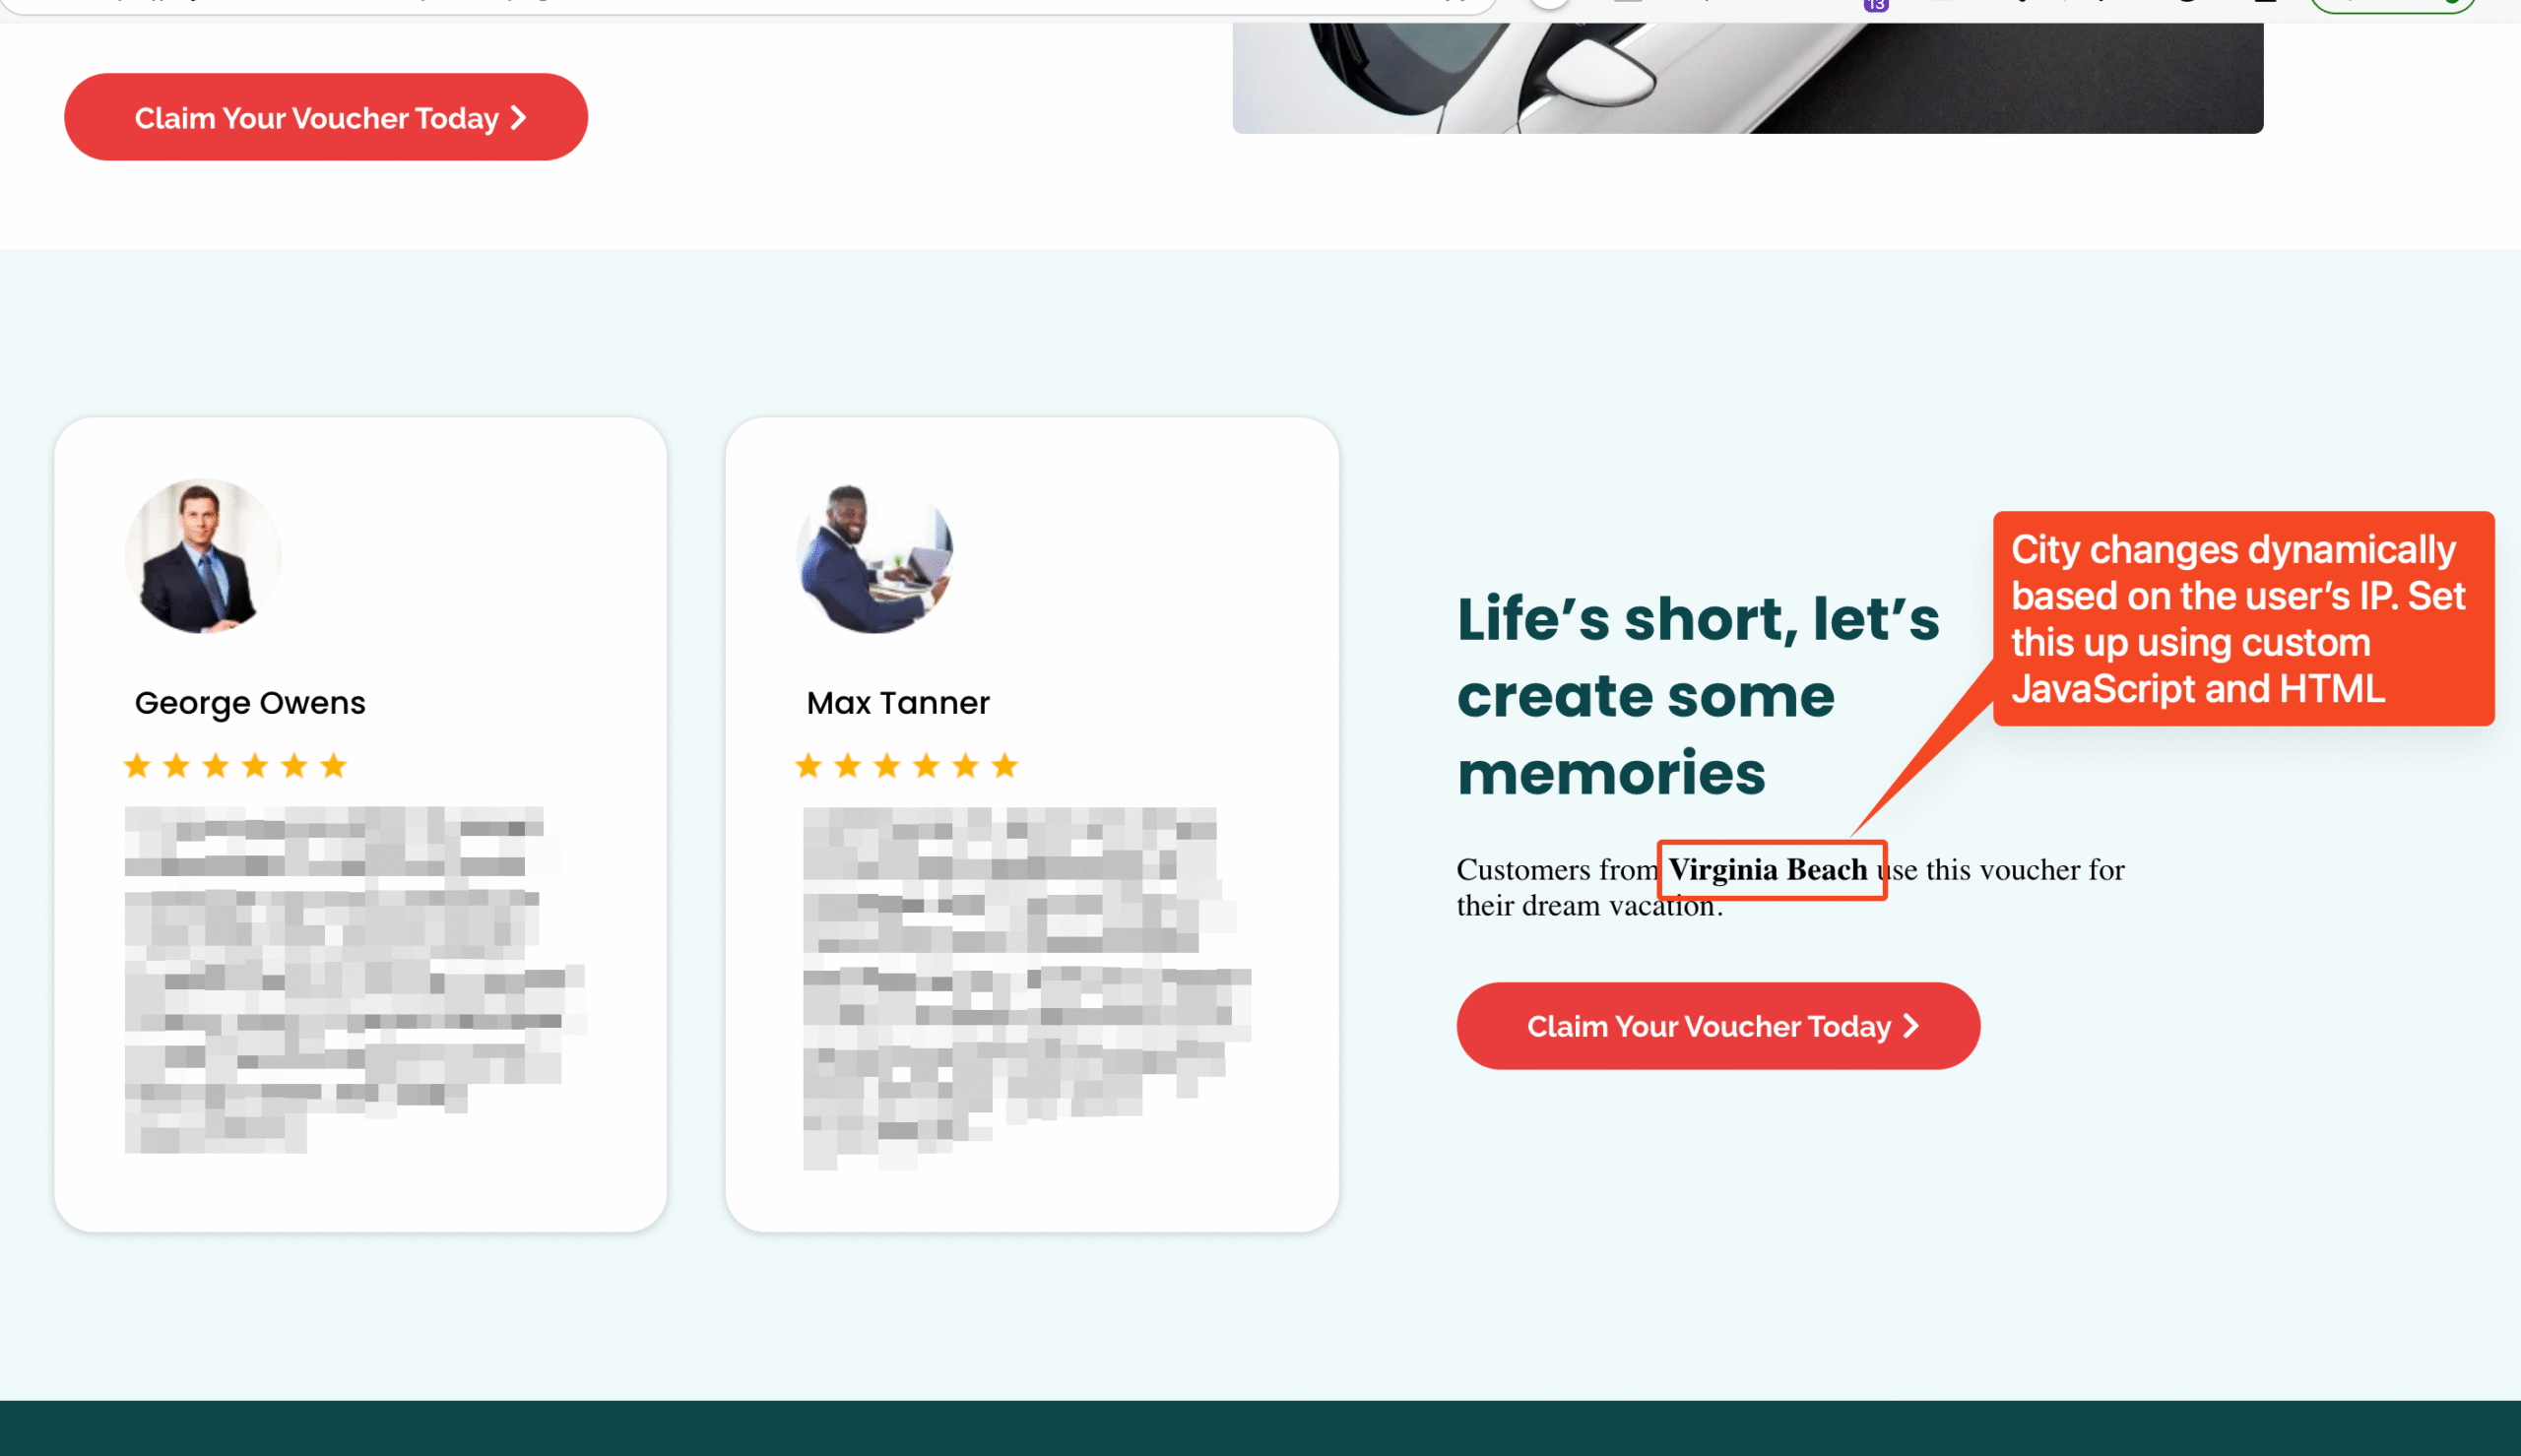Image resolution: width=2521 pixels, height=1456 pixels.
Task: Click the last star in Max Tanner's rating
Action: [x=1004, y=766]
